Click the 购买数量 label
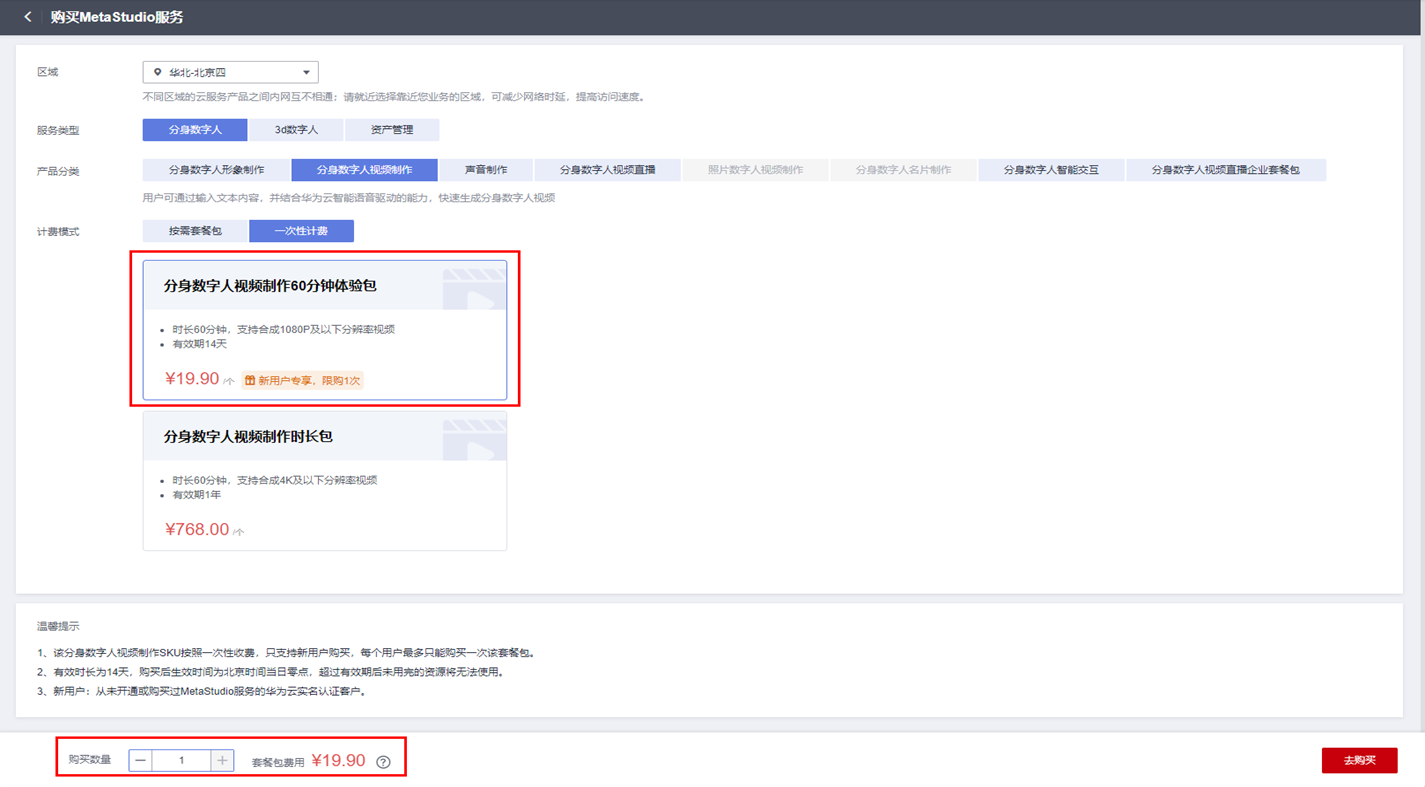This screenshot has width=1425, height=787. coord(90,761)
